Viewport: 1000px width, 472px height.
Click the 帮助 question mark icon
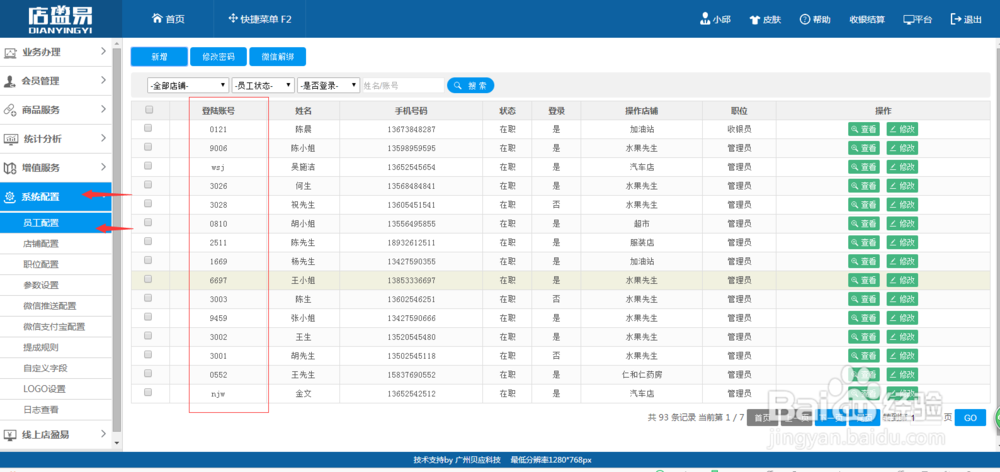805,20
